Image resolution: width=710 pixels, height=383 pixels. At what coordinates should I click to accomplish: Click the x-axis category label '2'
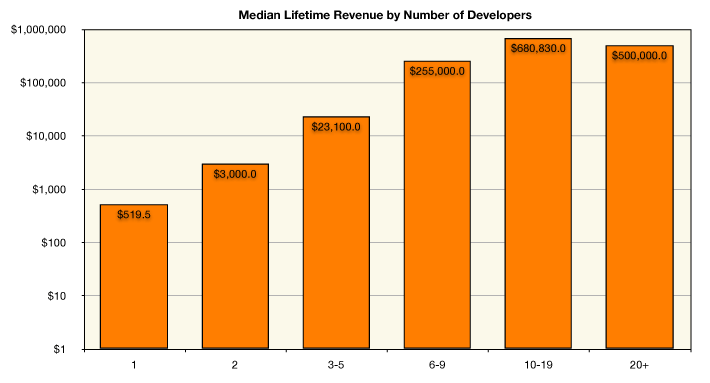(235, 365)
